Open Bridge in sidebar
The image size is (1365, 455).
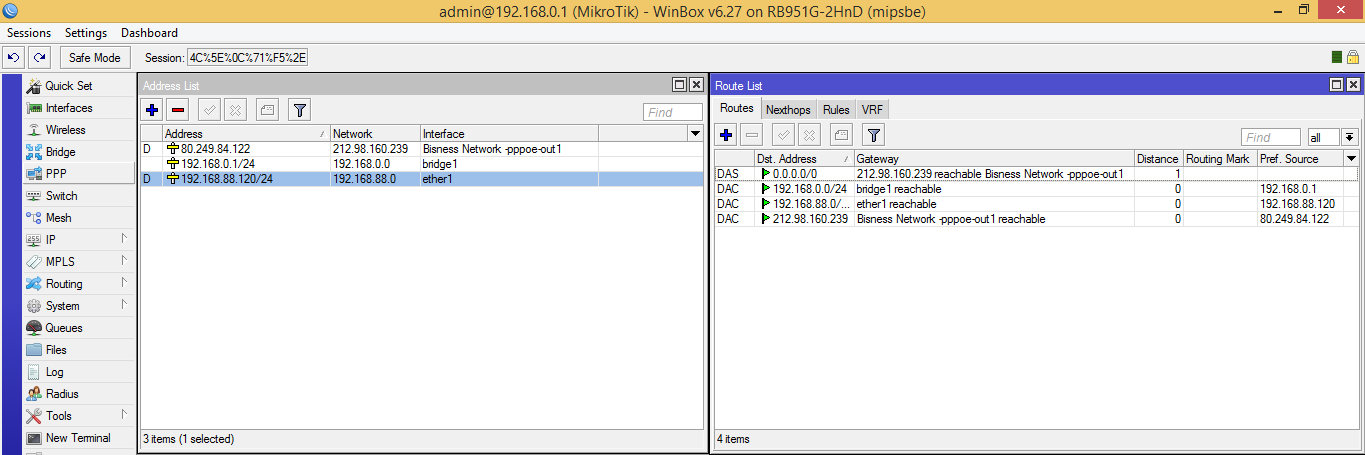pyautogui.click(x=79, y=152)
